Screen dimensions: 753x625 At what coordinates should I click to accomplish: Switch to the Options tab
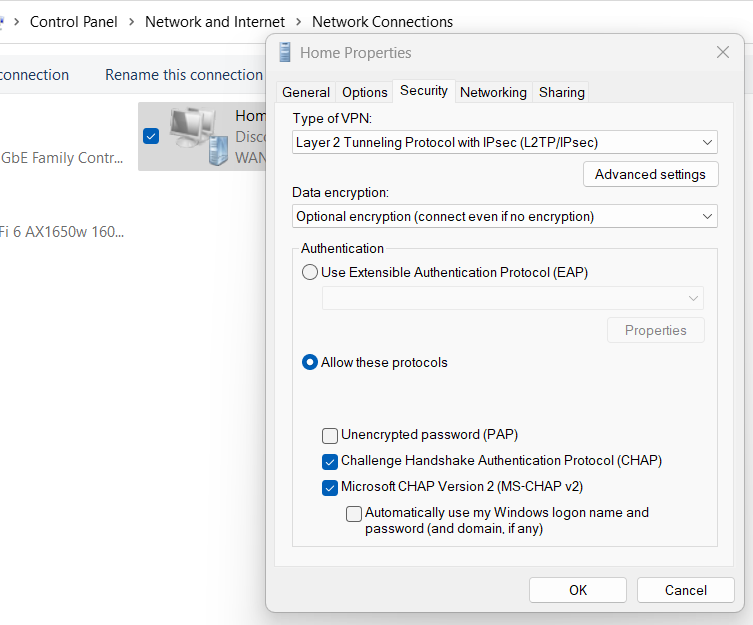(365, 92)
